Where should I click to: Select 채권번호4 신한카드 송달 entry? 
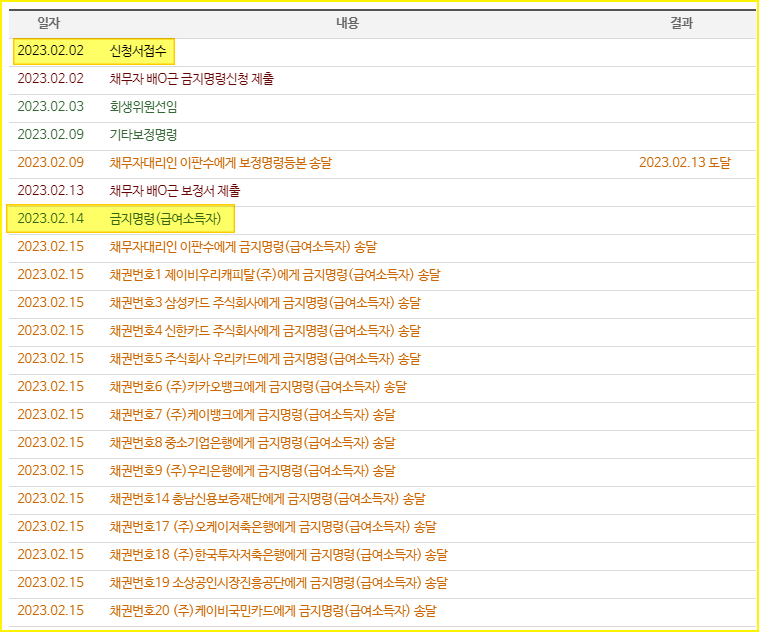[265, 331]
